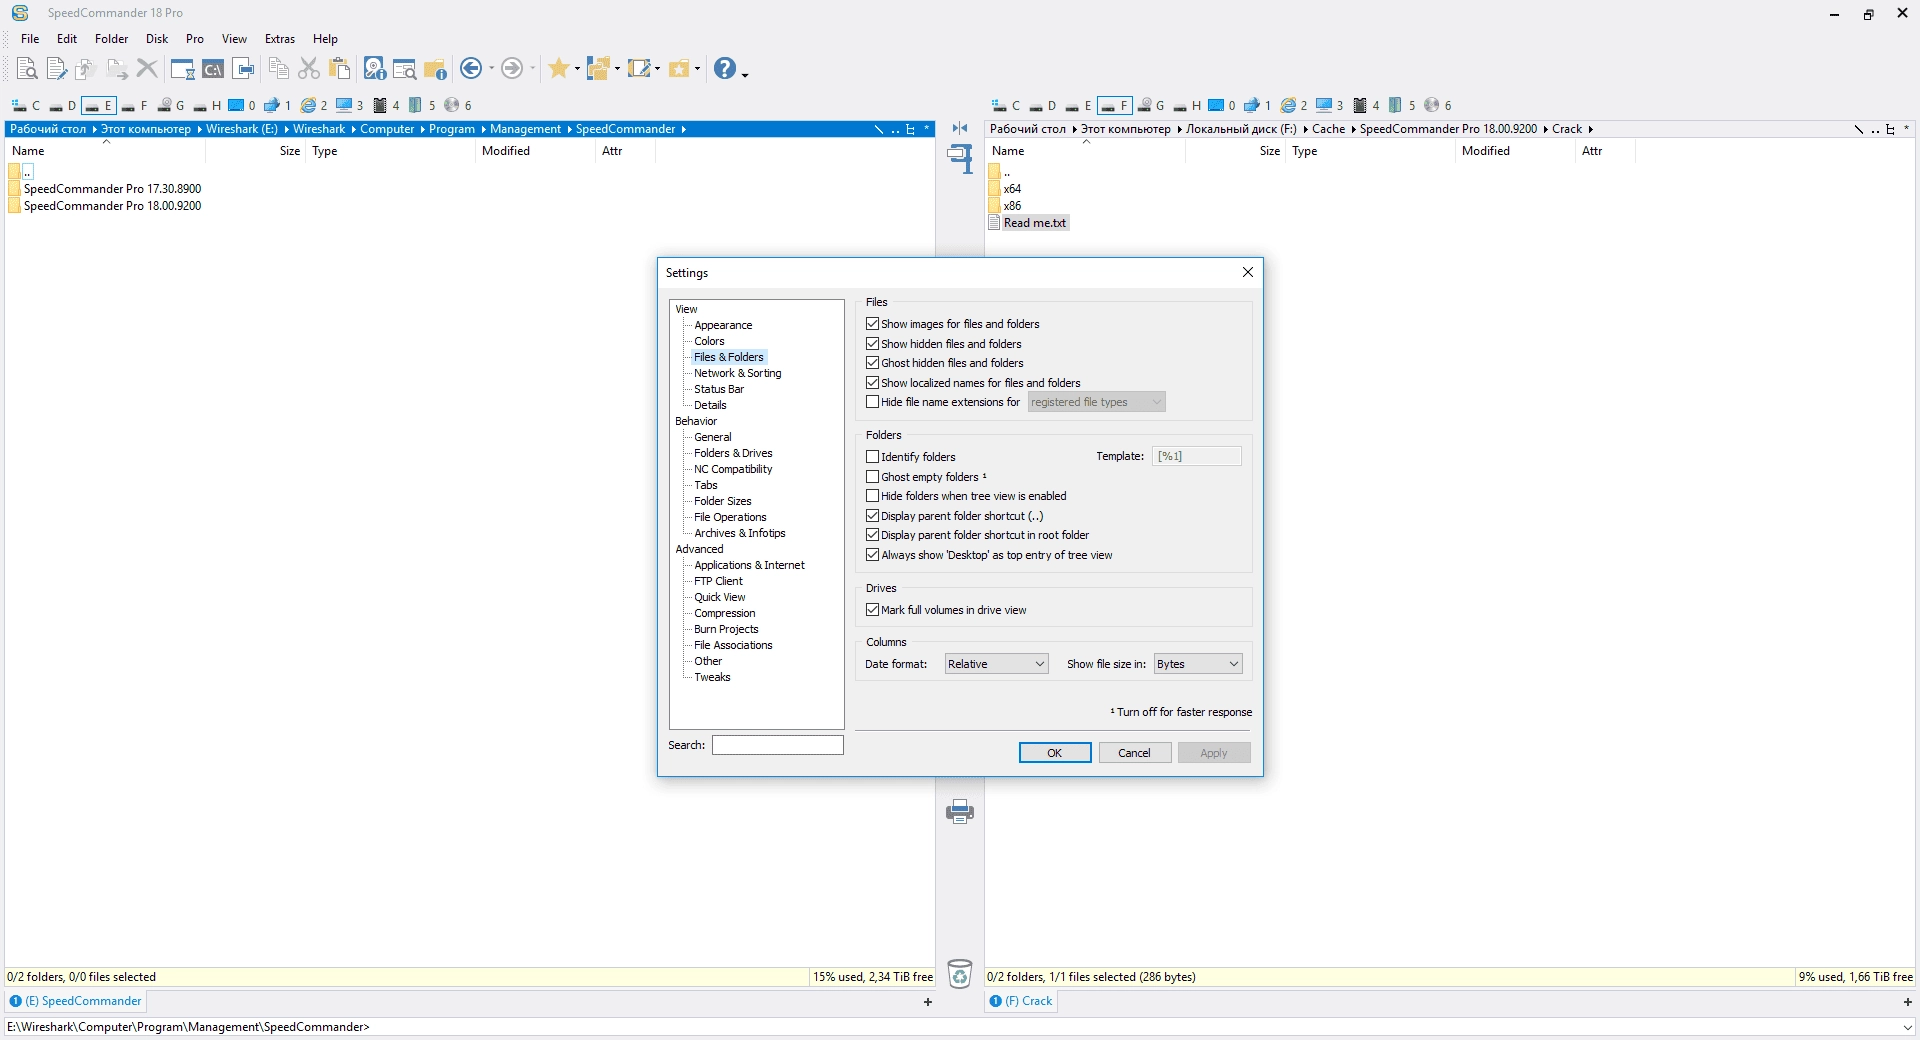Click the Cut scissors toolbar icon

309,68
